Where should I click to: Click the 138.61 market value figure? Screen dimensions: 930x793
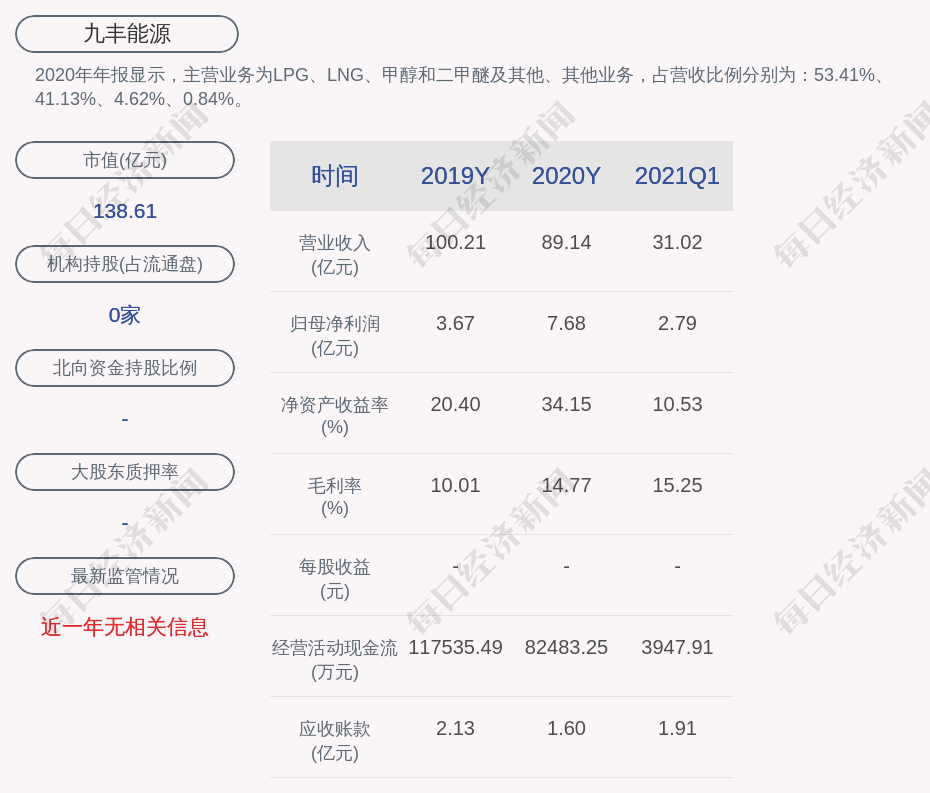(125, 211)
